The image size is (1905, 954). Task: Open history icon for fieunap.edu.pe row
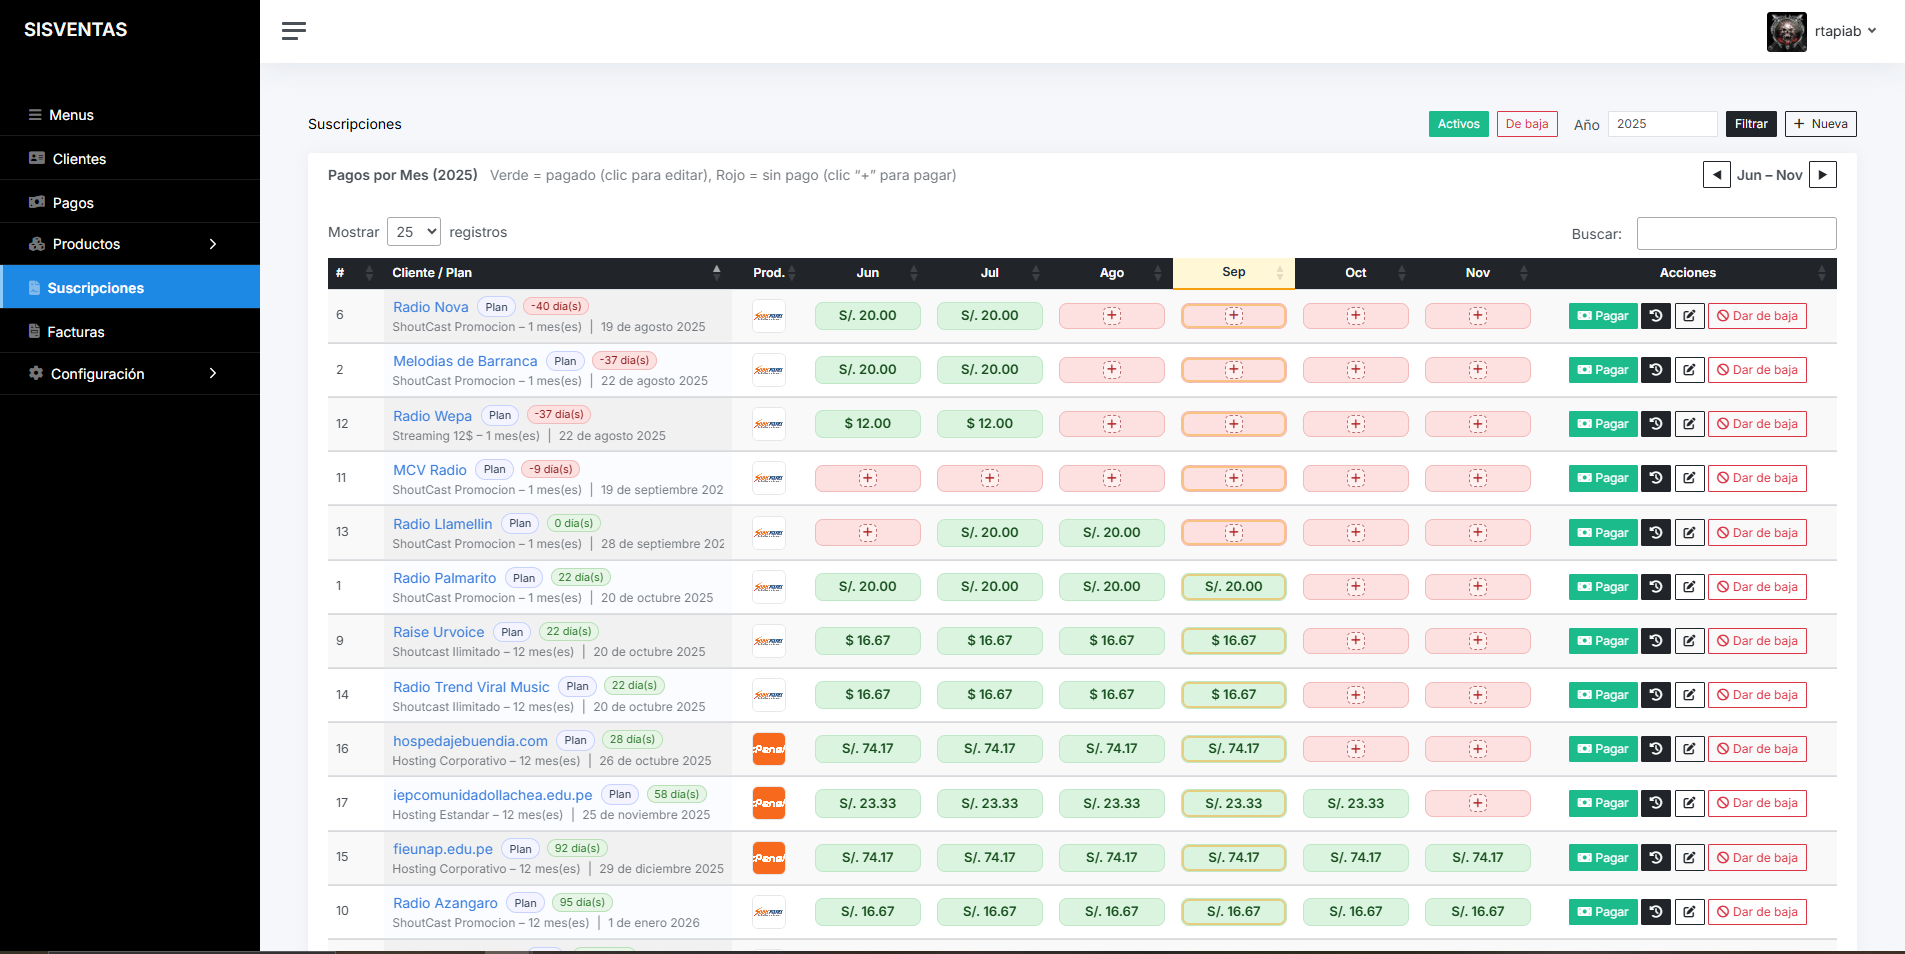(x=1656, y=858)
